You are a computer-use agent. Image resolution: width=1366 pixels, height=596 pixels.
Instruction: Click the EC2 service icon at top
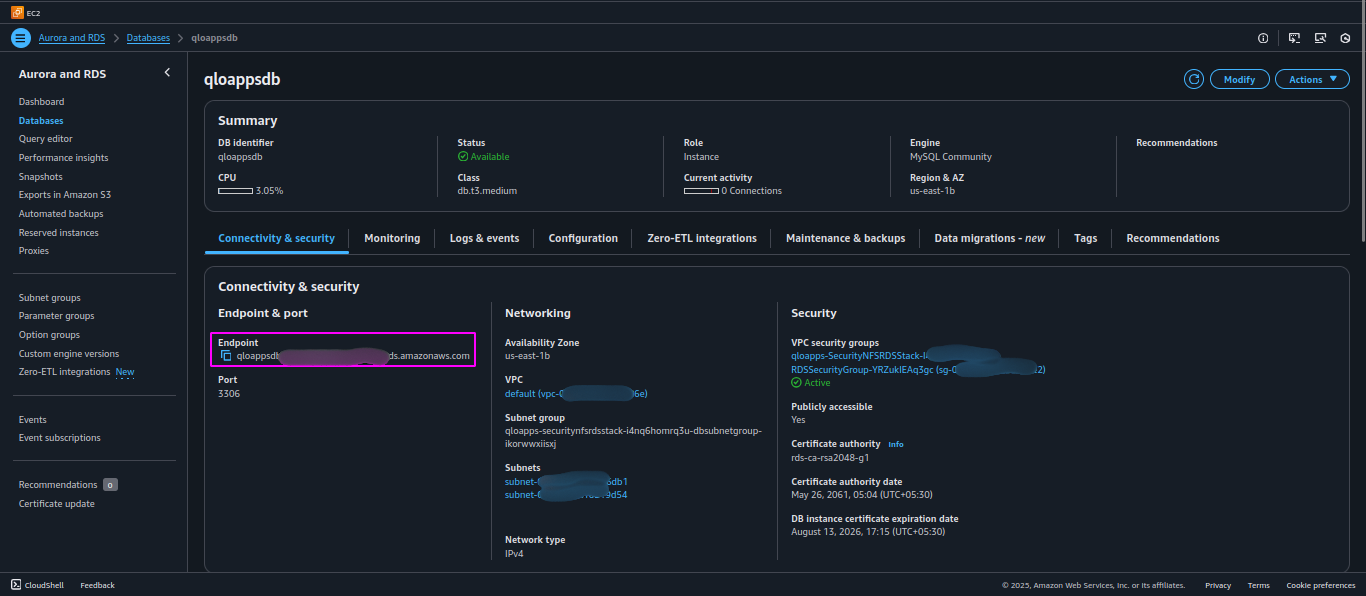(x=17, y=12)
